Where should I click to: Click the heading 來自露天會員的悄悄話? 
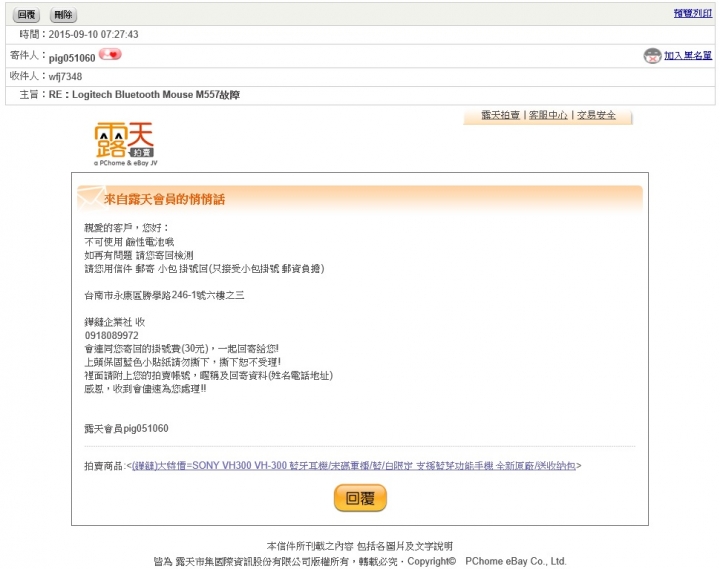[x=164, y=199]
